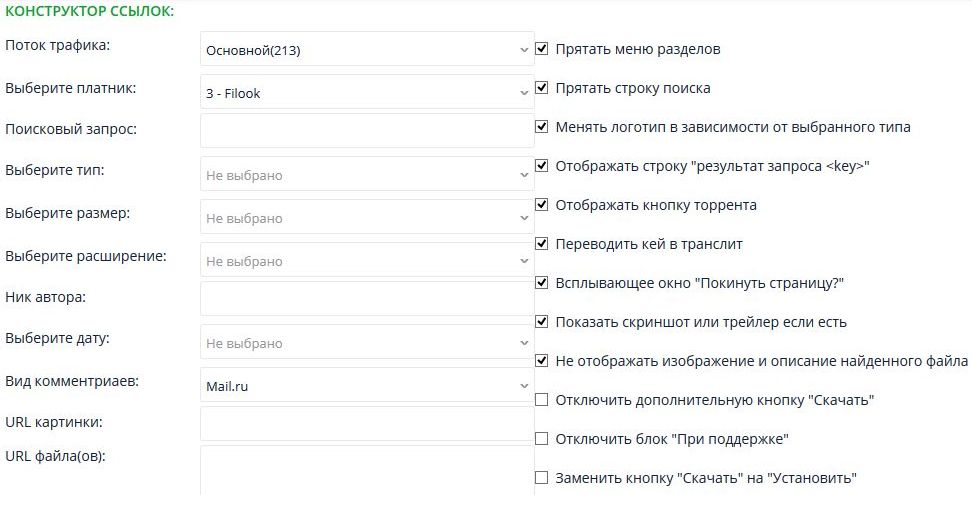Enable "Заменить кнопку Скачать на Установить"
This screenshot has width=972, height=505.
(542, 478)
